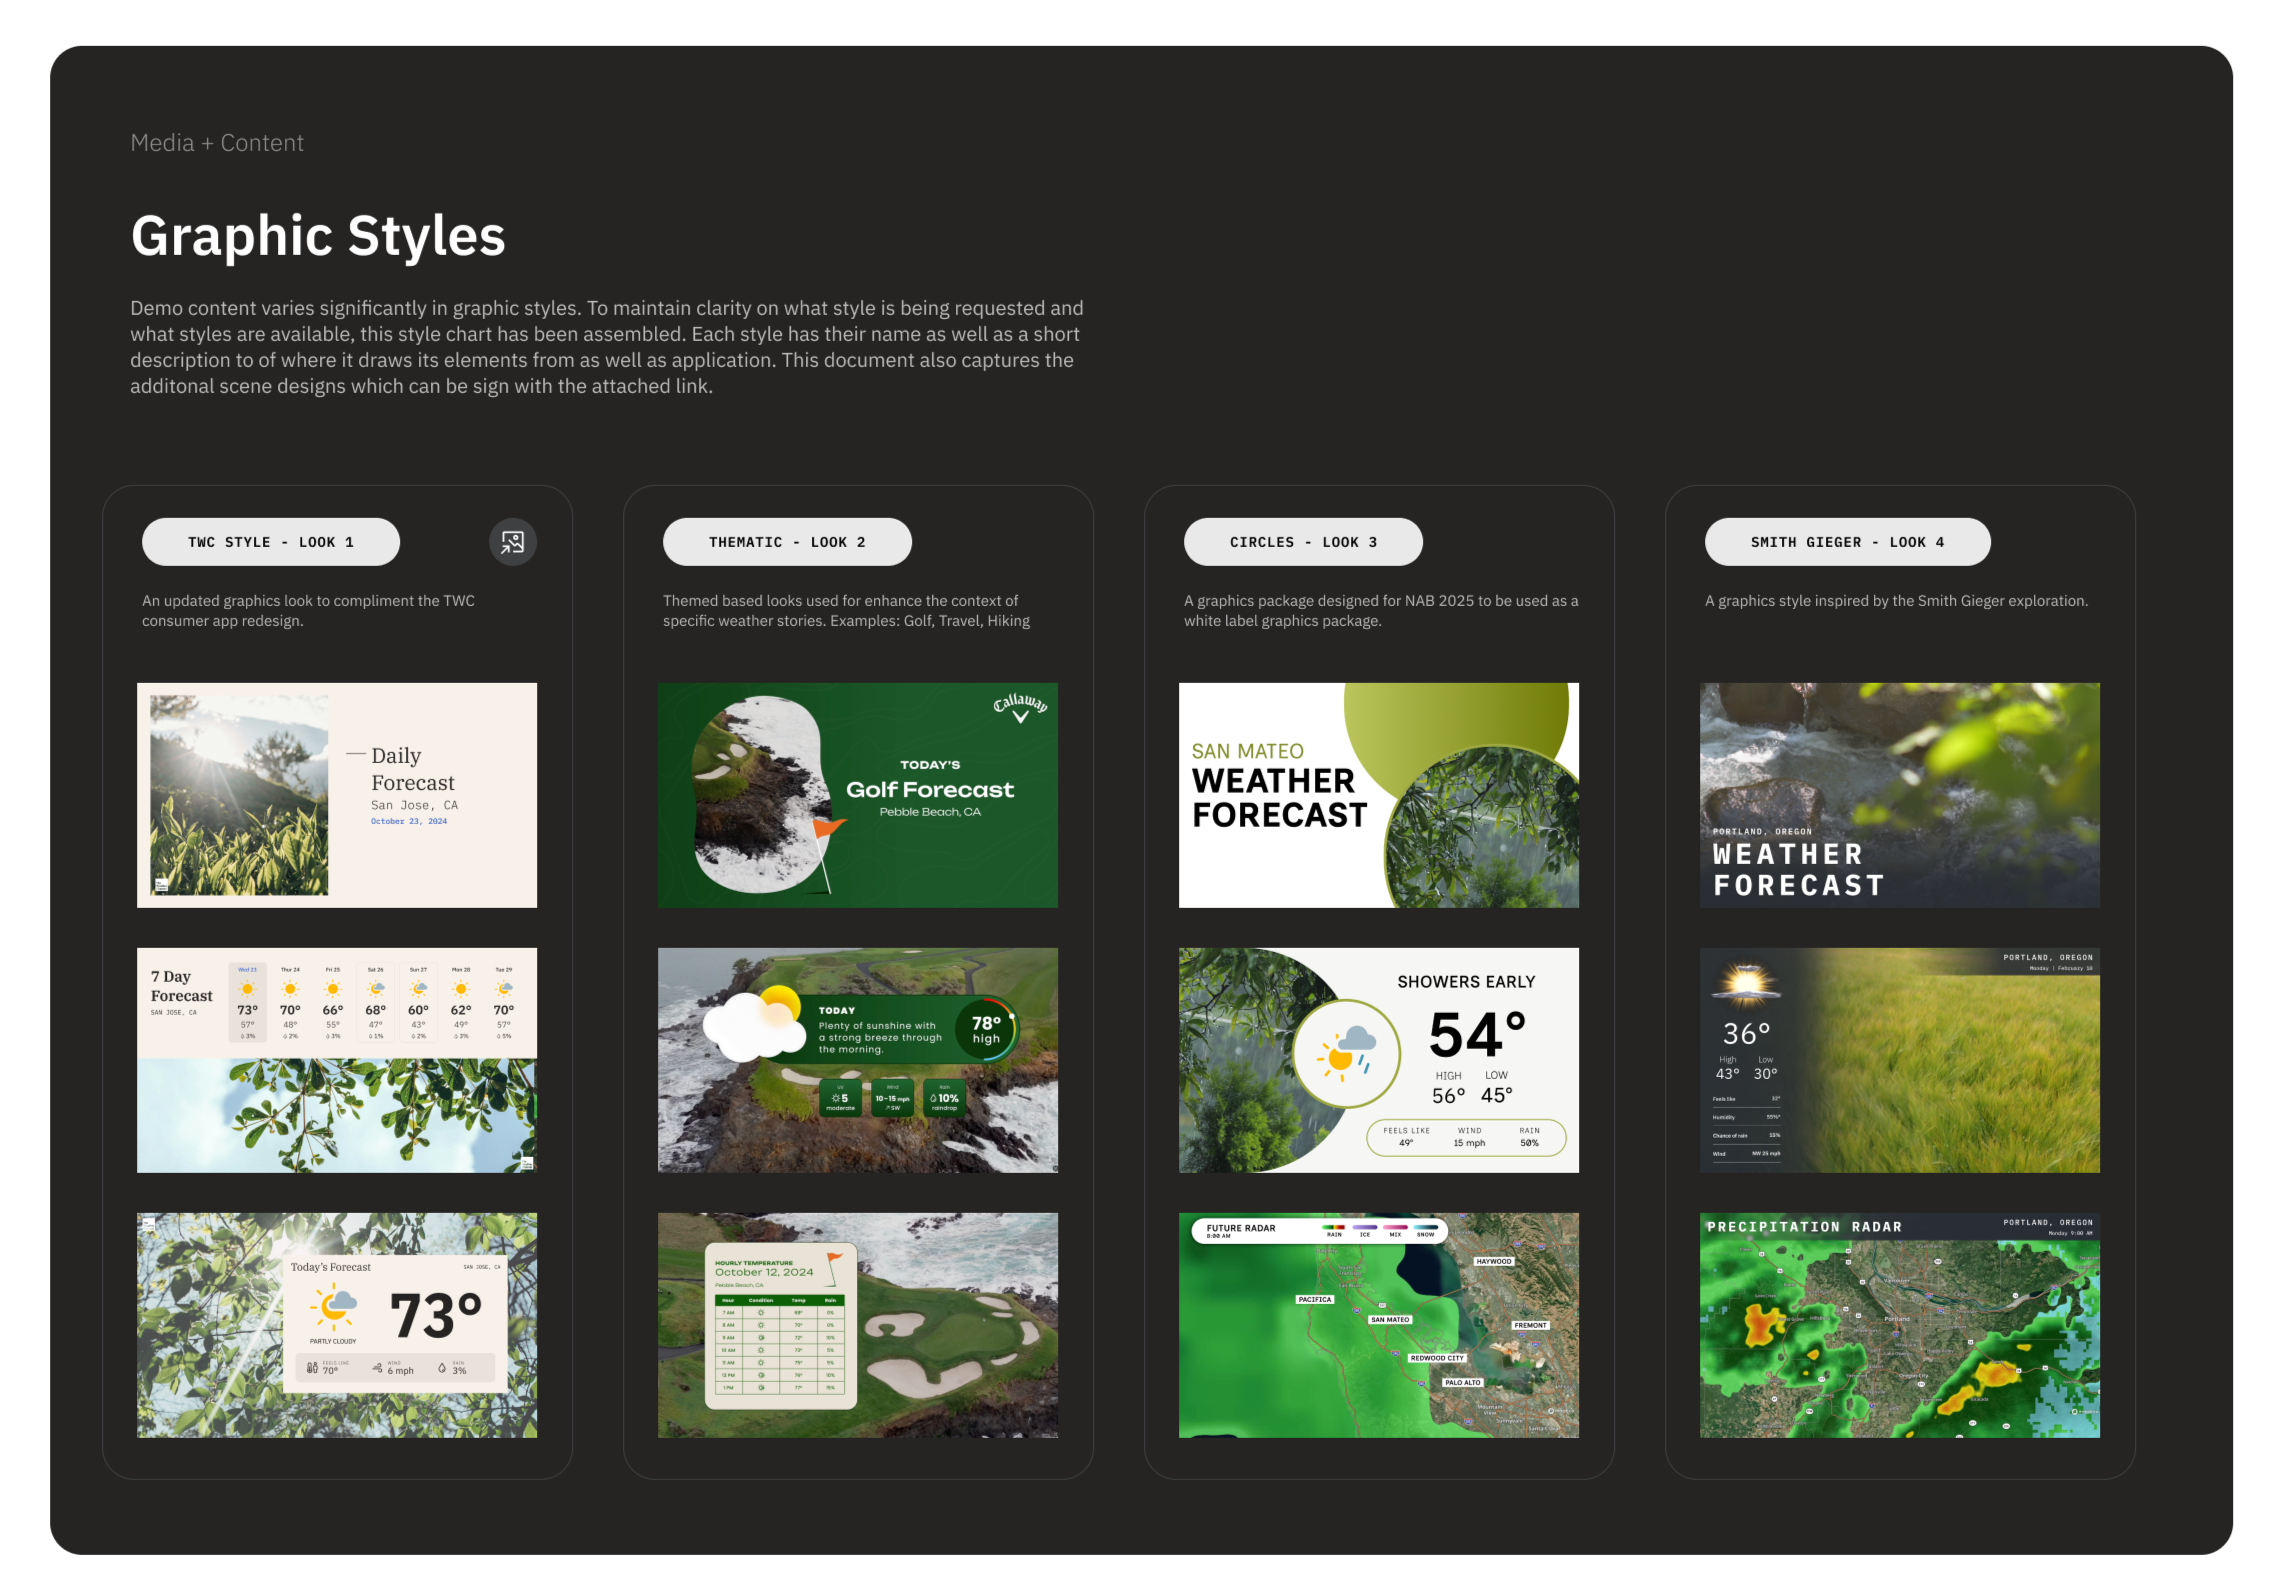
Task: Click the Future Radar rain/ice/mix/snow color legend
Action: pos(1380,1230)
